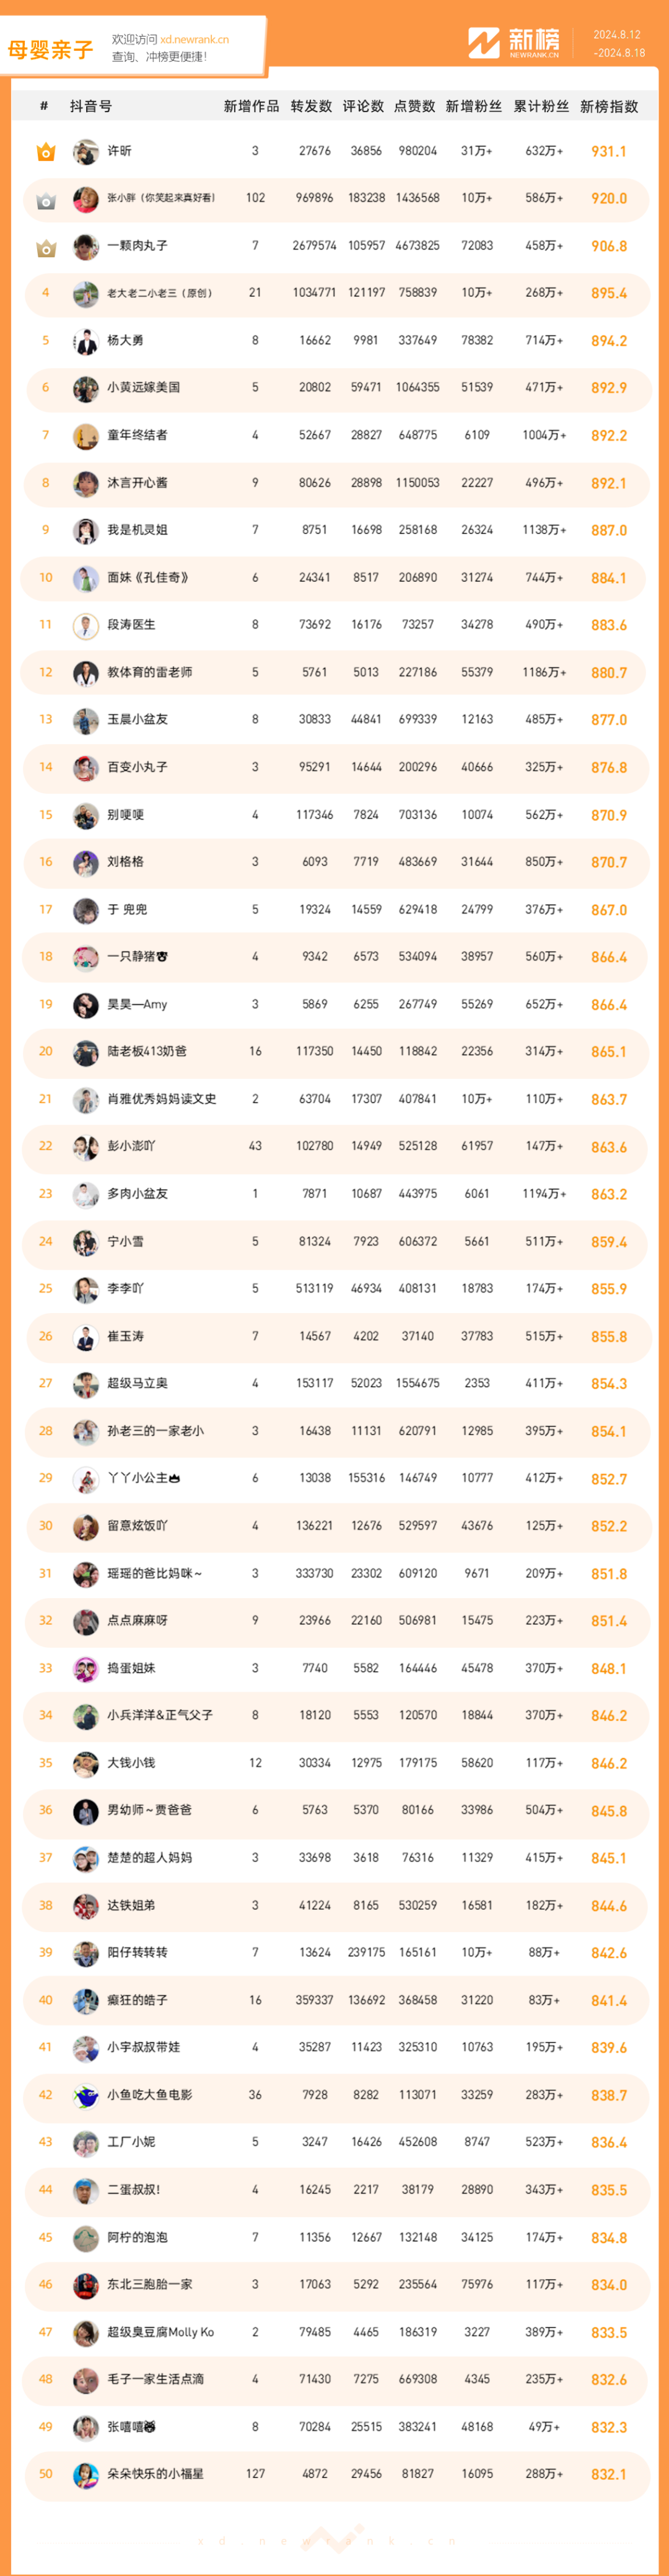Select the 累计粉丝 column header
Screen dimensions: 669x2576
click(x=541, y=106)
